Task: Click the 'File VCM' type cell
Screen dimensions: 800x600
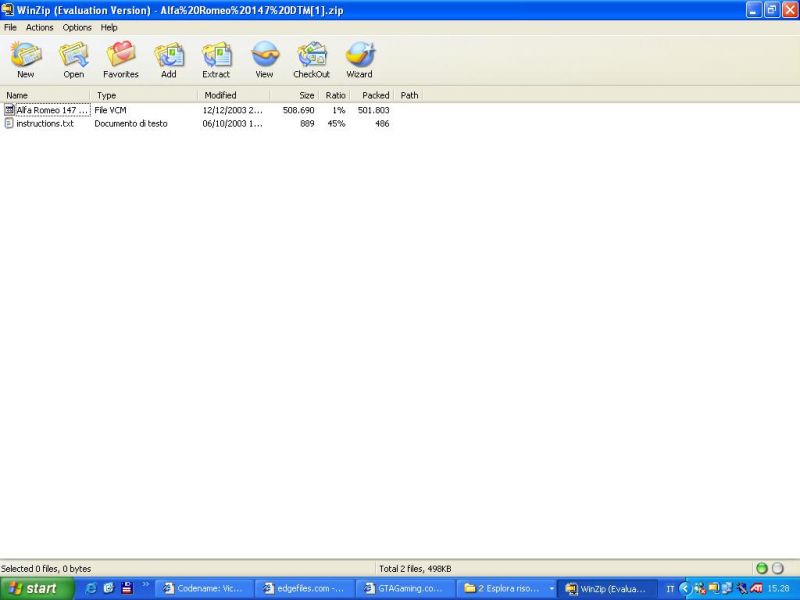Action: (110, 110)
